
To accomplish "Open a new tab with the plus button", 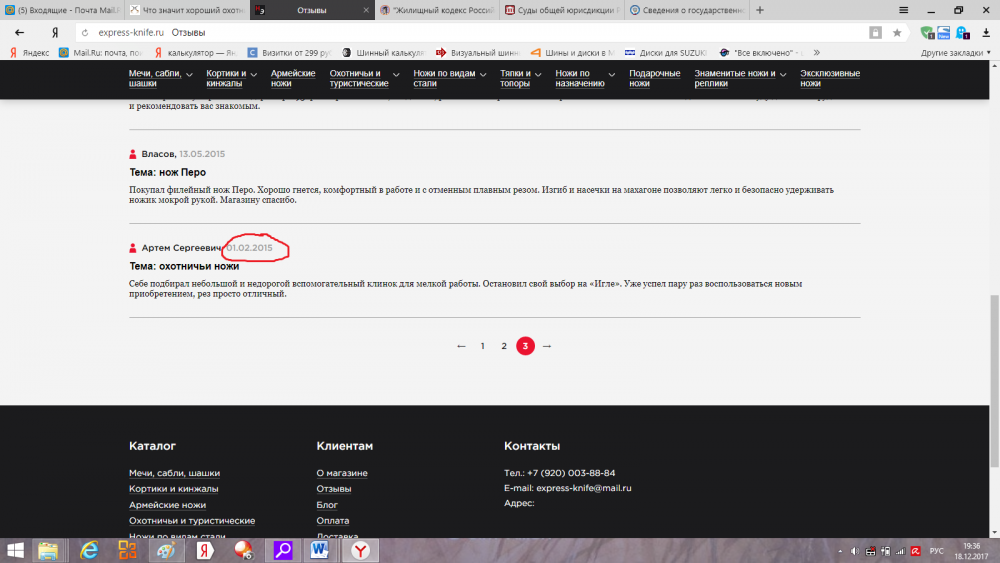I will coord(761,10).
